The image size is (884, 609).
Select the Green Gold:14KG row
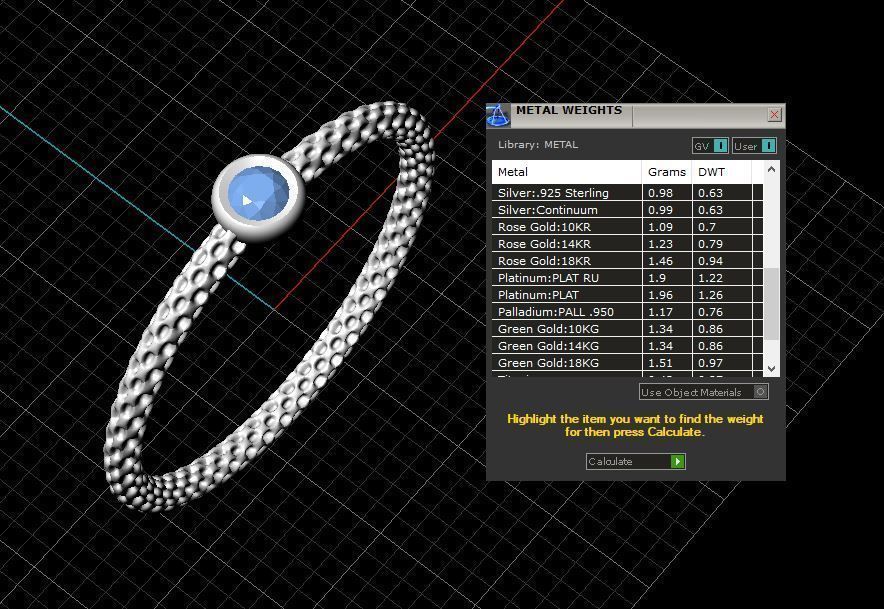tap(627, 346)
